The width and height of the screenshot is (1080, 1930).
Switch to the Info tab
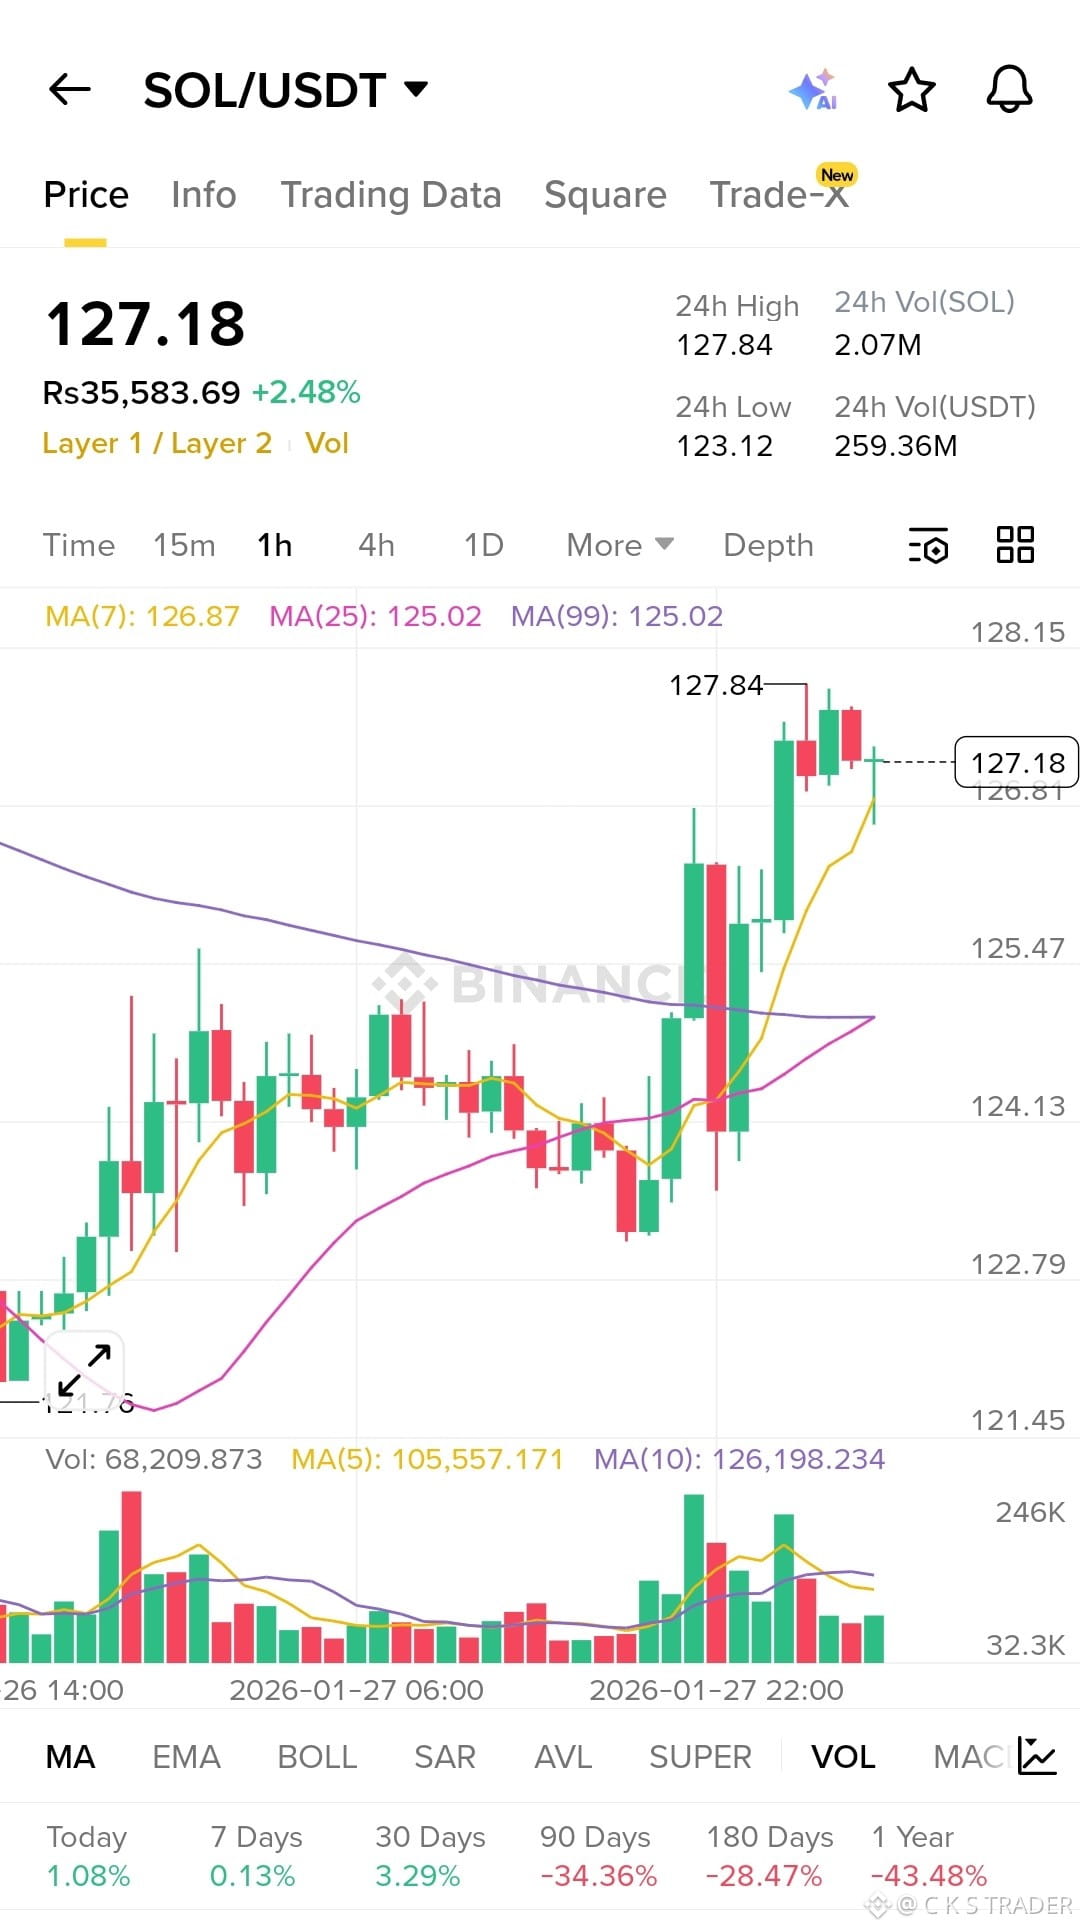pos(204,194)
